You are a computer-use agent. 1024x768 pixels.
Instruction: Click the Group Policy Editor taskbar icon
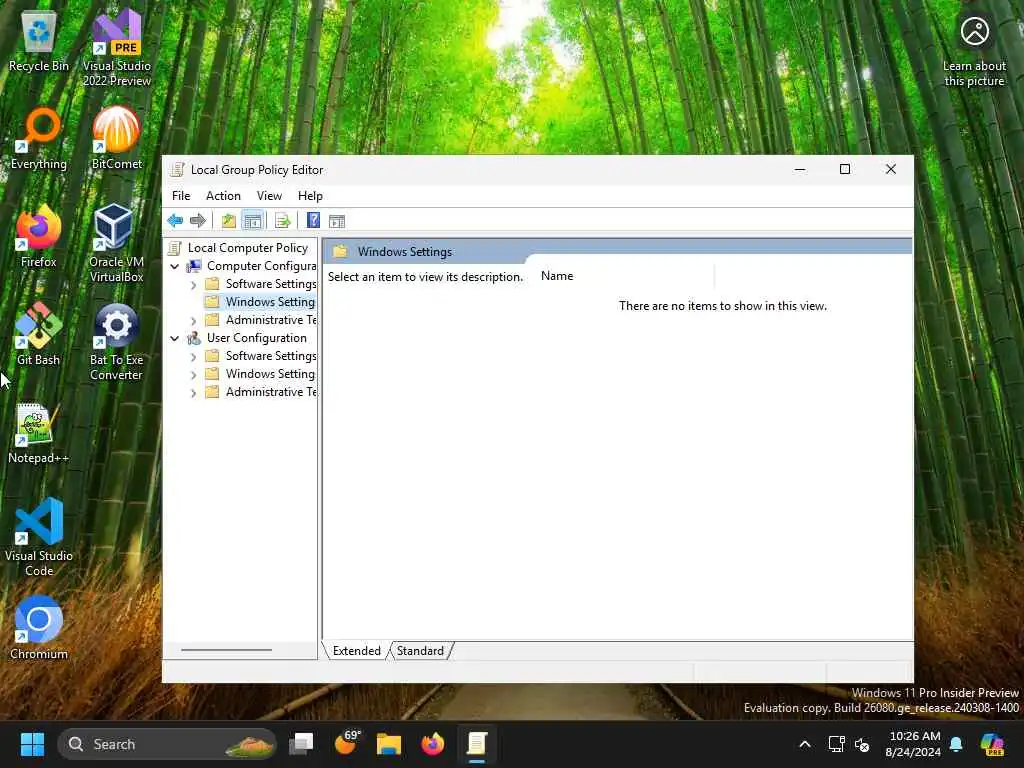pyautogui.click(x=477, y=744)
